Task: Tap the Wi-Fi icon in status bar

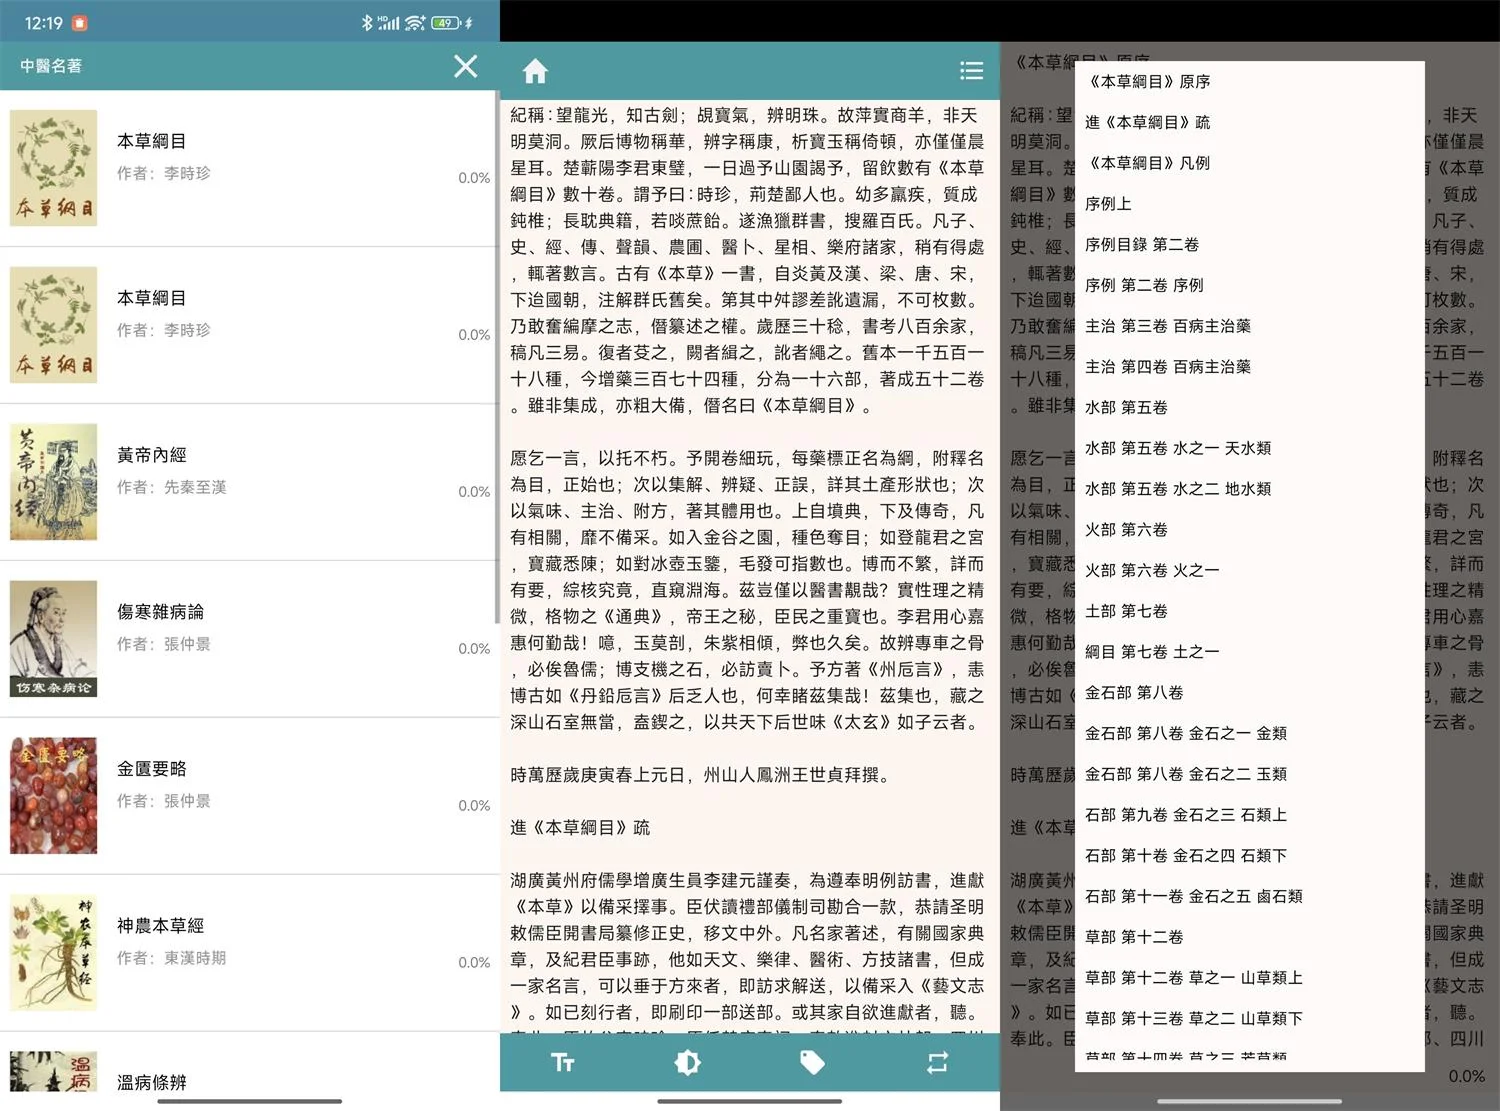Action: 414,21
